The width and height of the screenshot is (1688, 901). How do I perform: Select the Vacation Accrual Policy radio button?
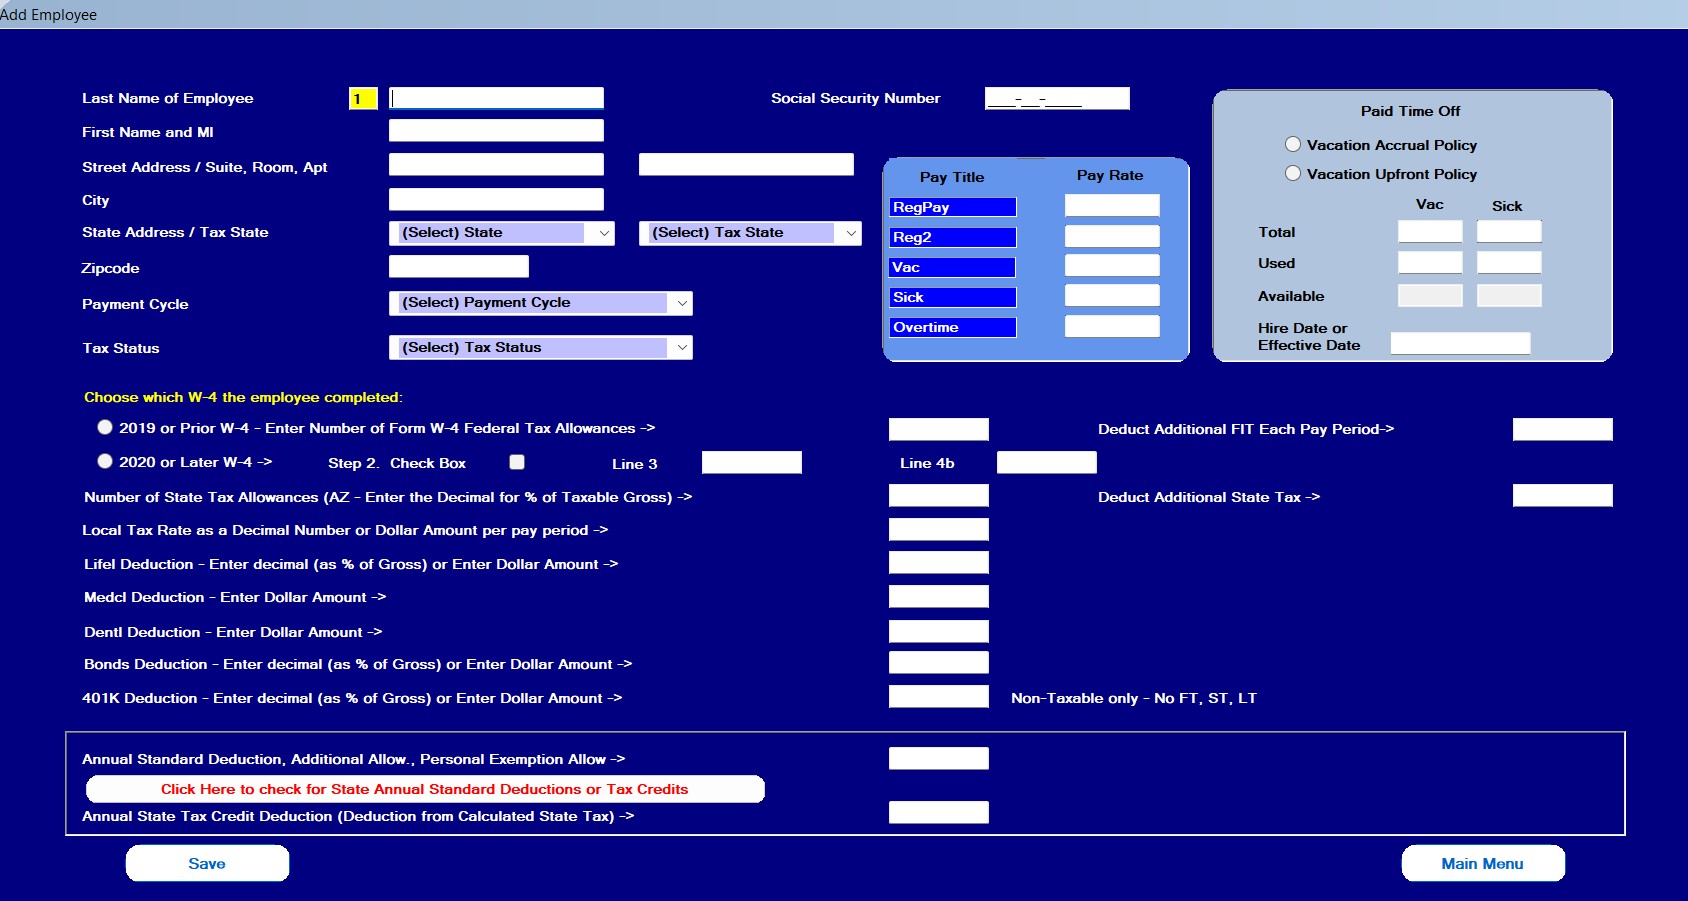coord(1293,144)
